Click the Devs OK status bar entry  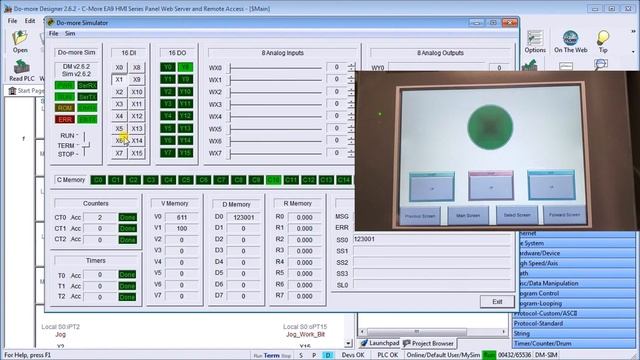pyautogui.click(x=353, y=355)
